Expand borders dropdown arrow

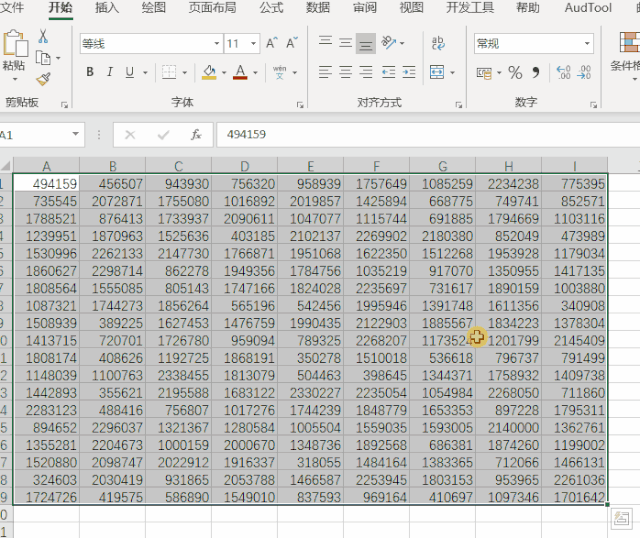(184, 73)
